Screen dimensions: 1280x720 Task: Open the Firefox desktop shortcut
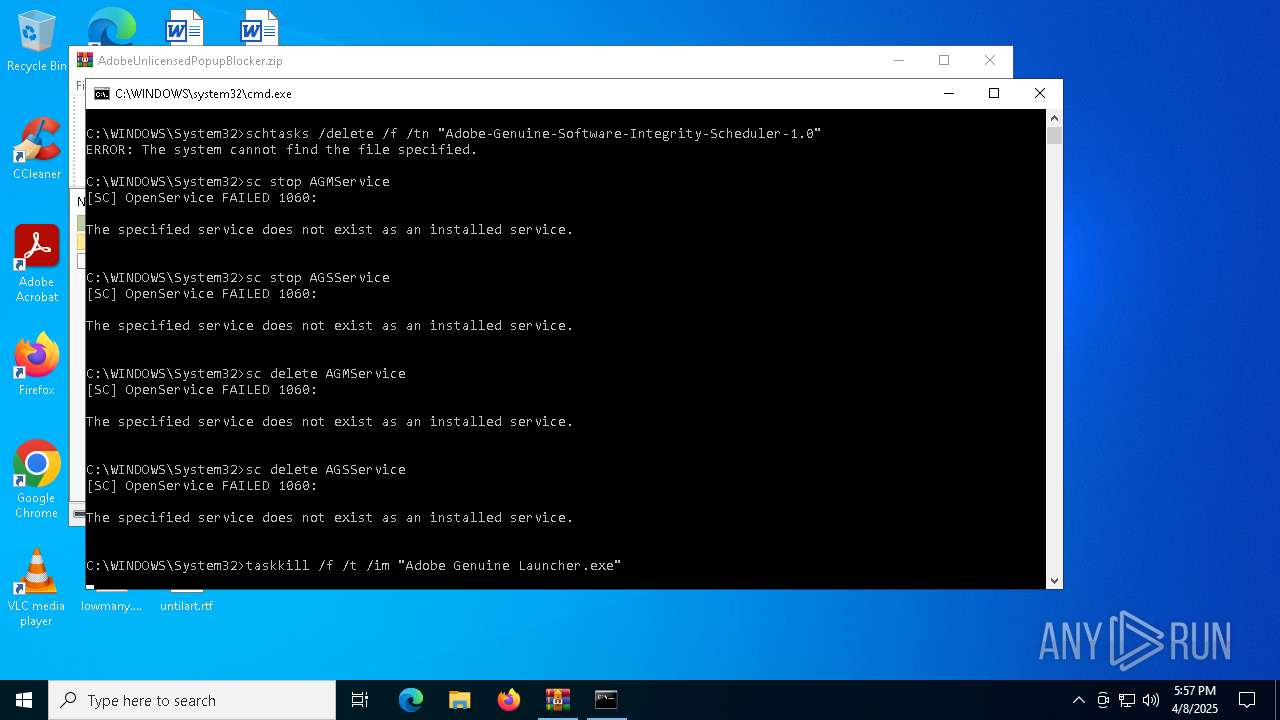click(37, 365)
